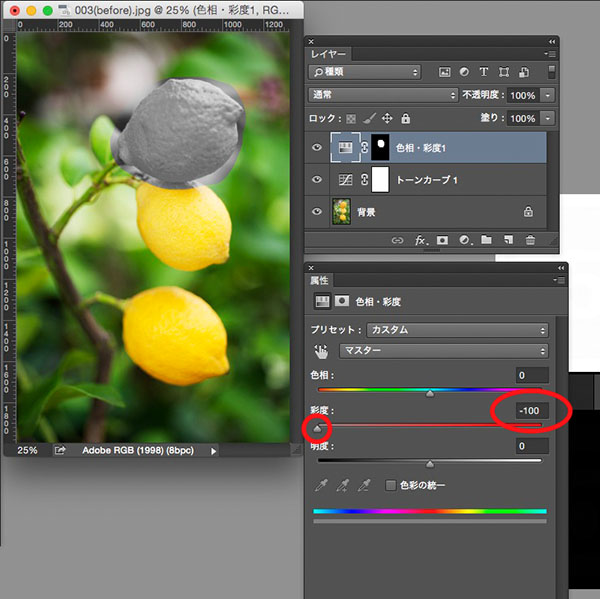This screenshot has width=600, height=599.
Task: Hide the 色相・彩度1 layer
Action: point(318,148)
